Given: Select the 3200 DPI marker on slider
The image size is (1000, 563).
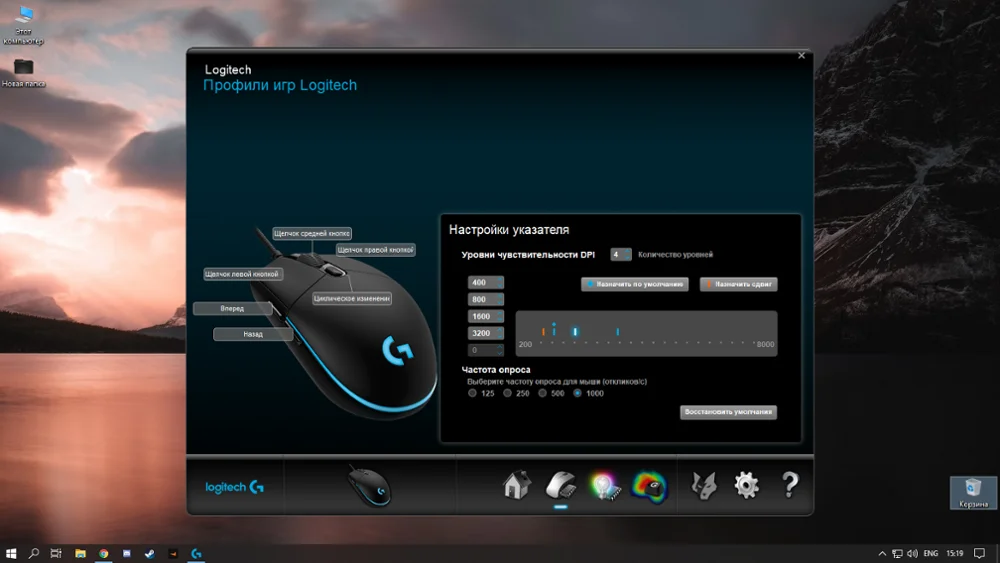Looking at the screenshot, I should click(618, 332).
